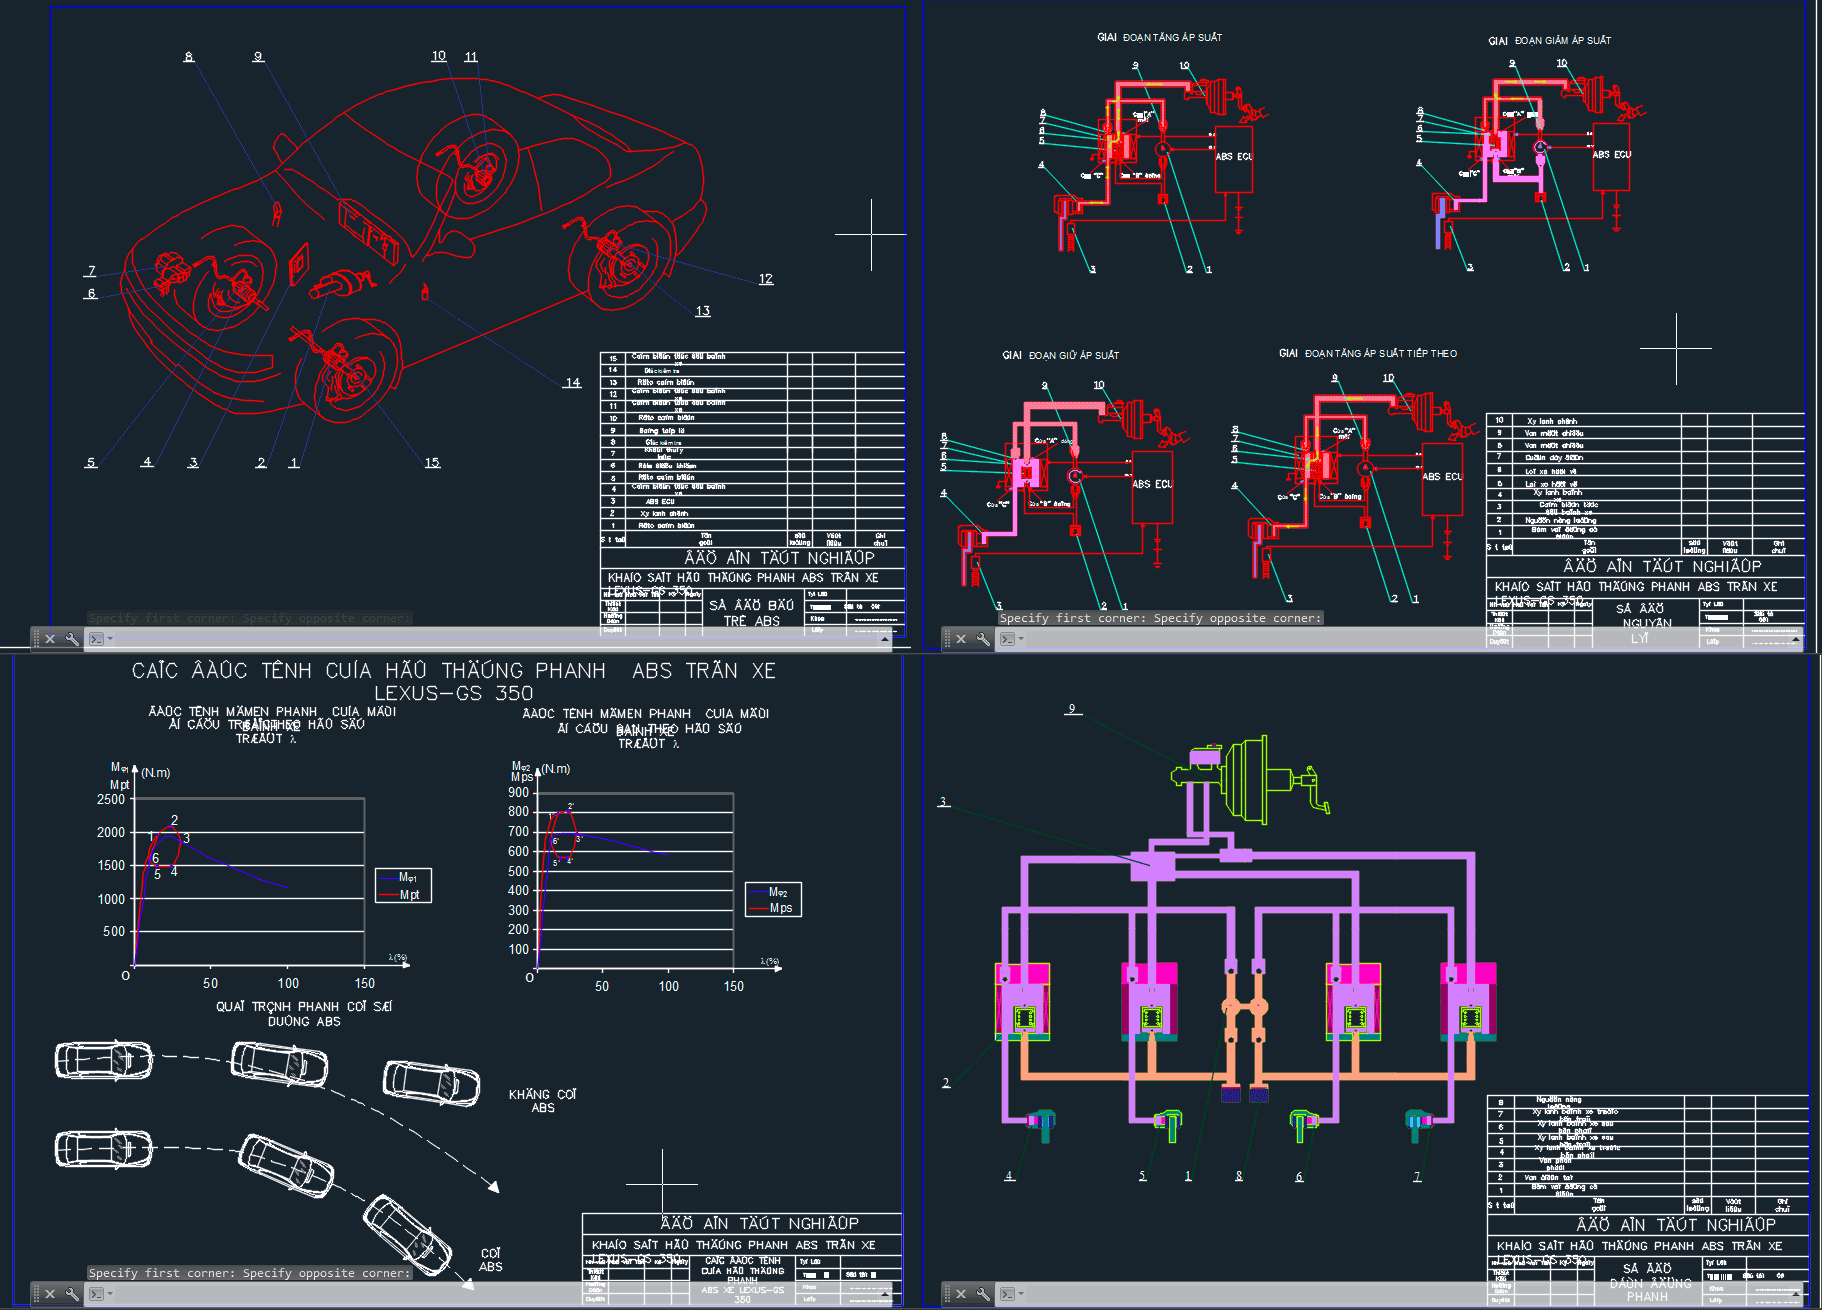Expand command history arrow in hydraulic circuit window
Viewport: 1822px width, 1310px height.
click(1796, 1294)
